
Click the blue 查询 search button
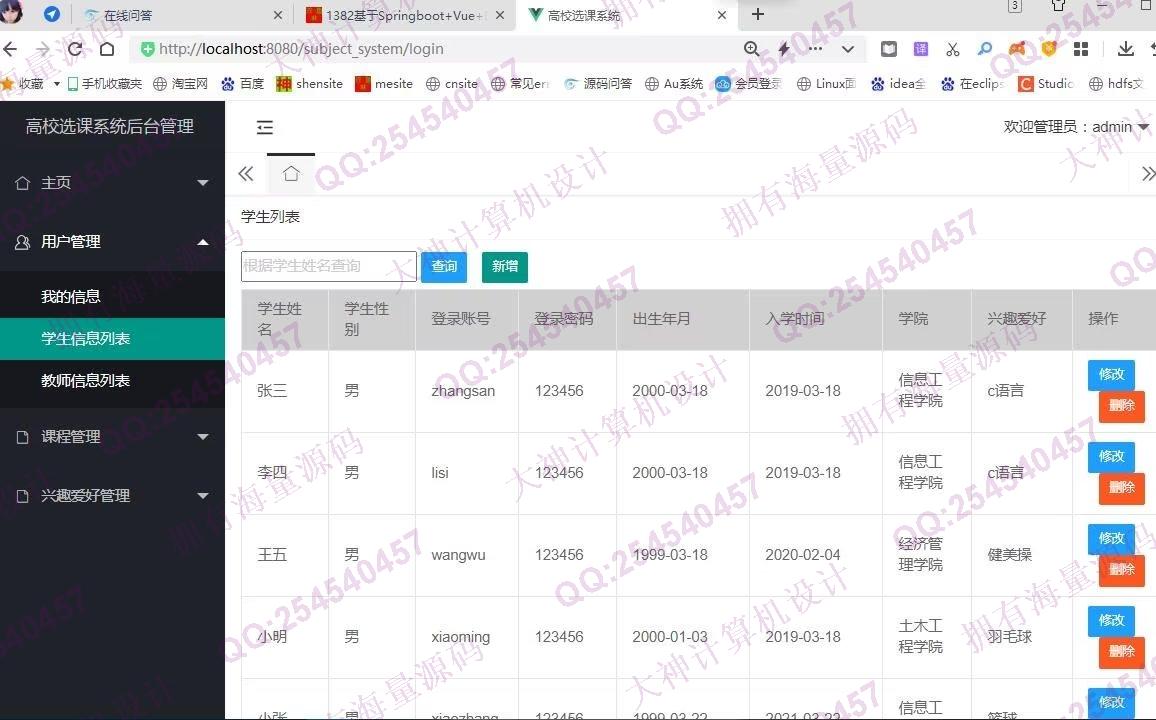(x=444, y=266)
